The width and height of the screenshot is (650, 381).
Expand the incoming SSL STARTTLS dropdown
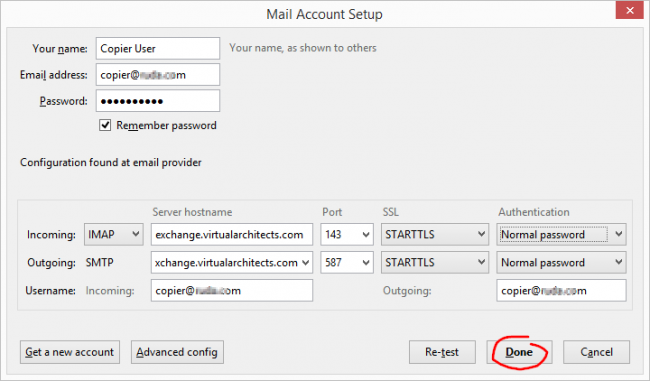pyautogui.click(x=435, y=235)
